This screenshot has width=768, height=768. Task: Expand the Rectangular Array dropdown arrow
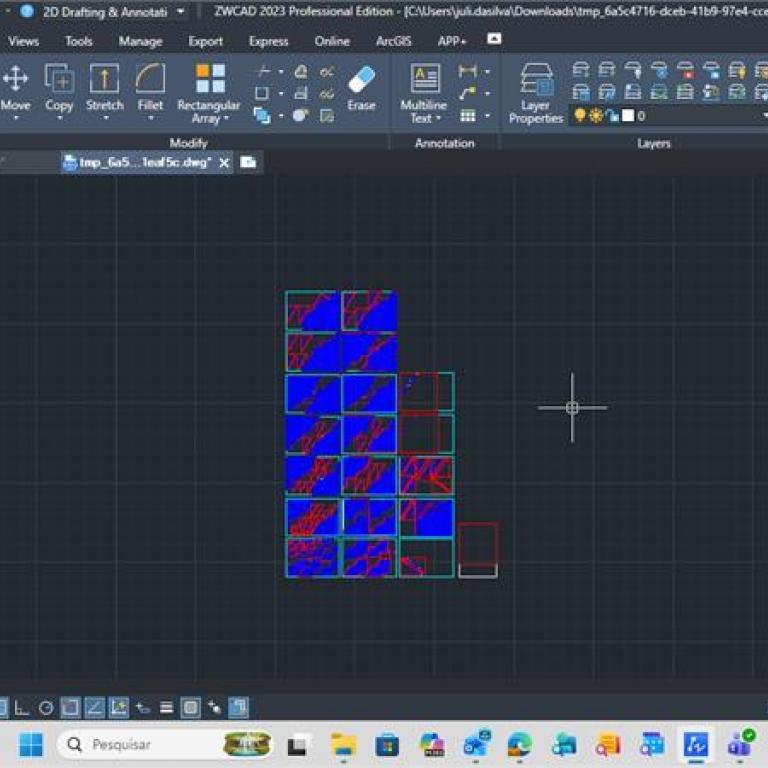coord(226,119)
